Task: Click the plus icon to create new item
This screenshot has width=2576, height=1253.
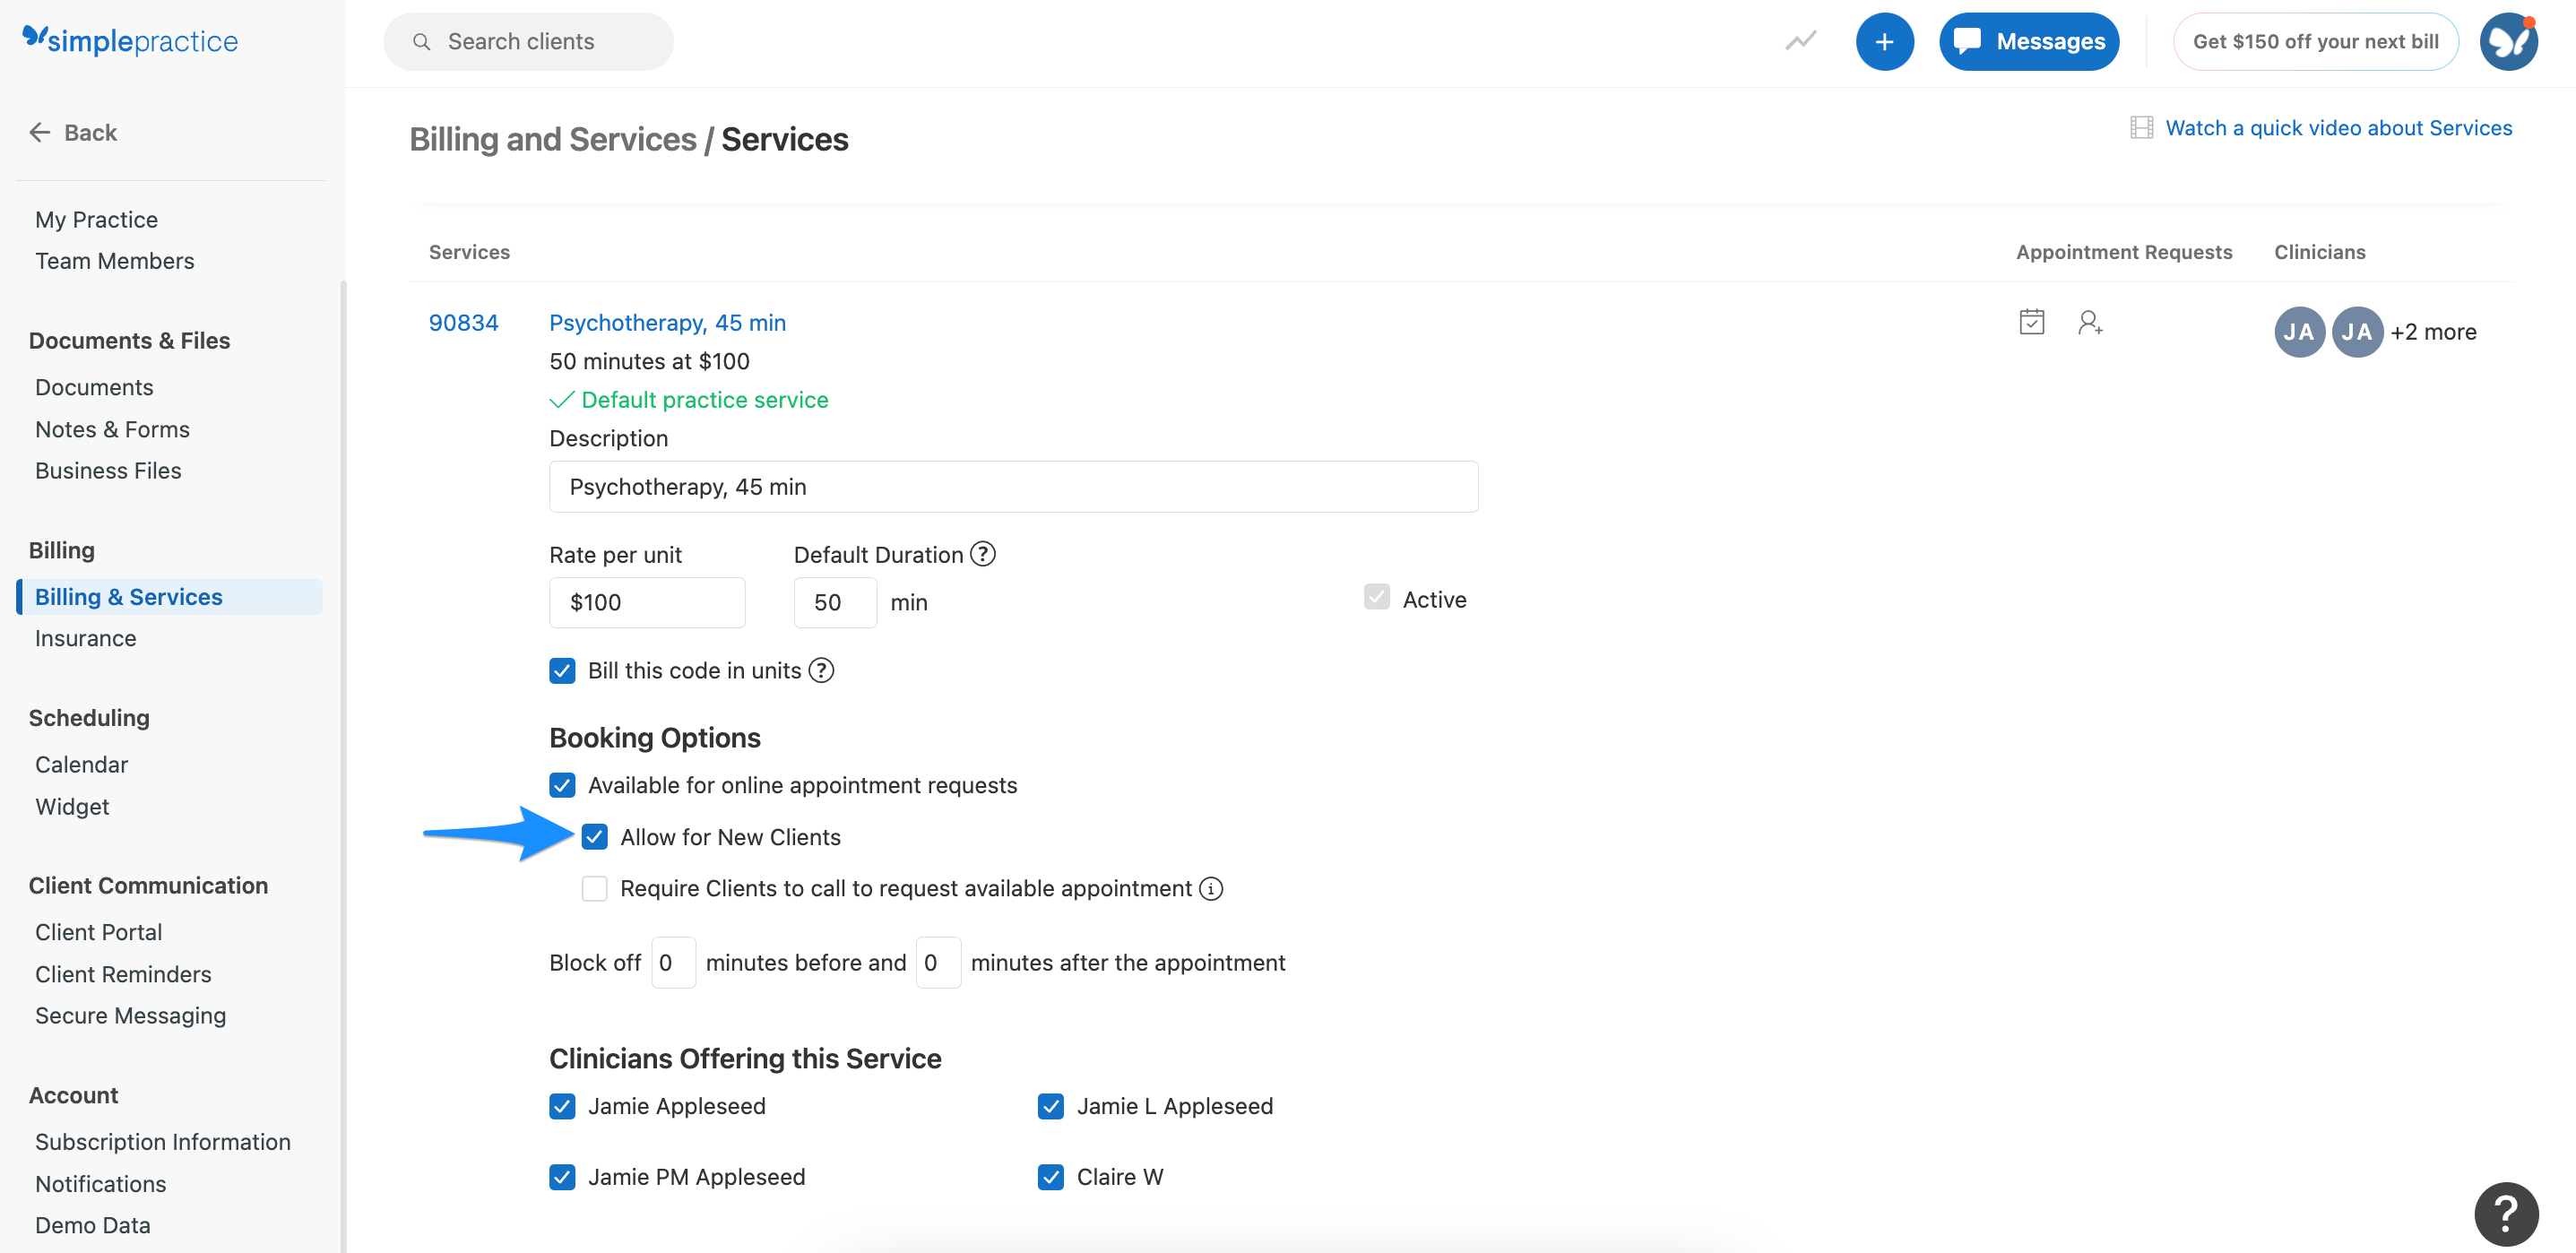Action: click(x=1885, y=41)
